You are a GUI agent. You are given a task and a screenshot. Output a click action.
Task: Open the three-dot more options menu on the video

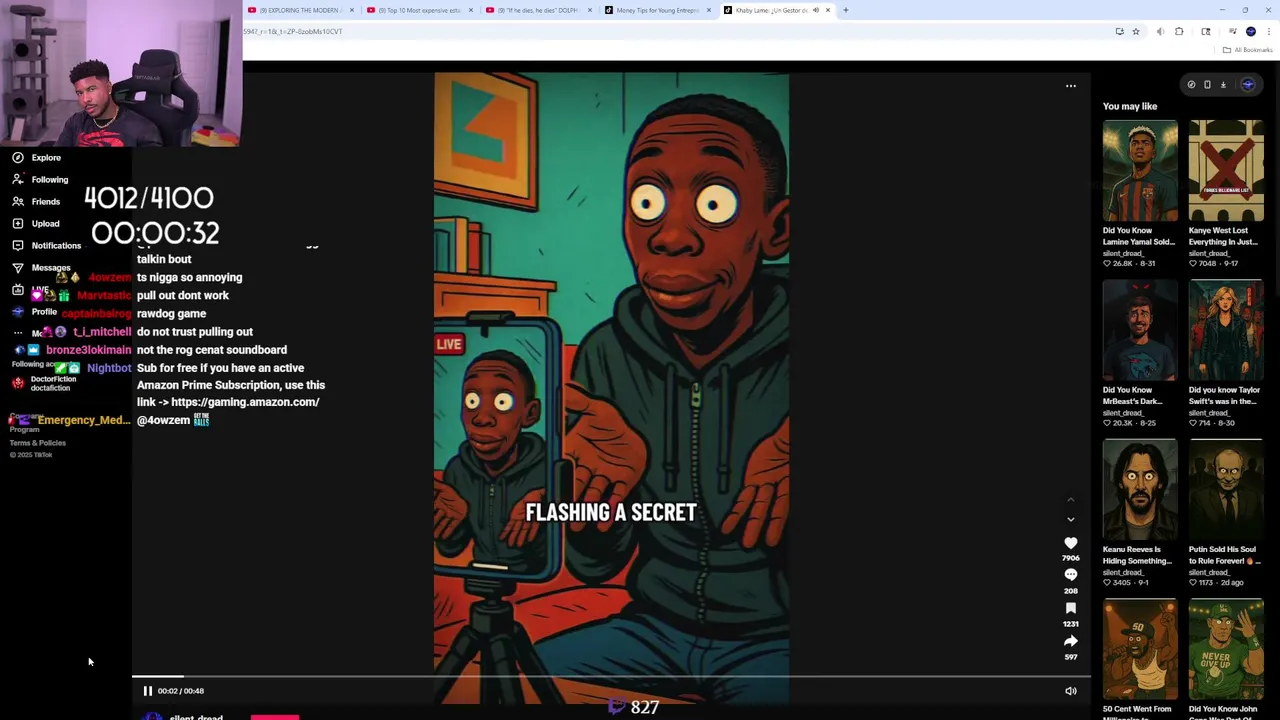coord(1070,86)
